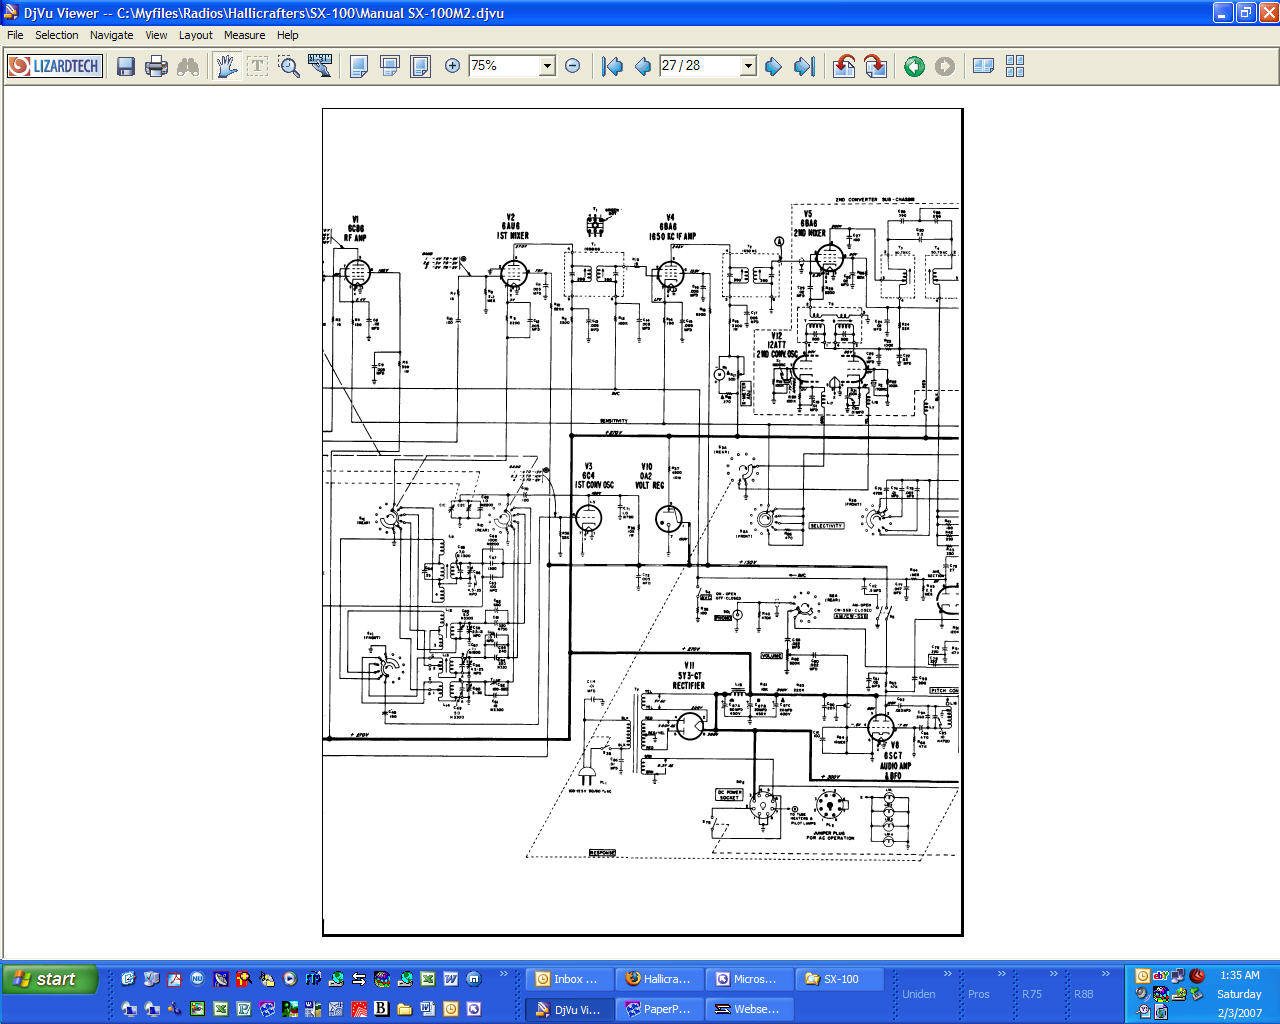Screen dimensions: 1280x1024
Task: Open the Navigate menu
Action: 111,35
